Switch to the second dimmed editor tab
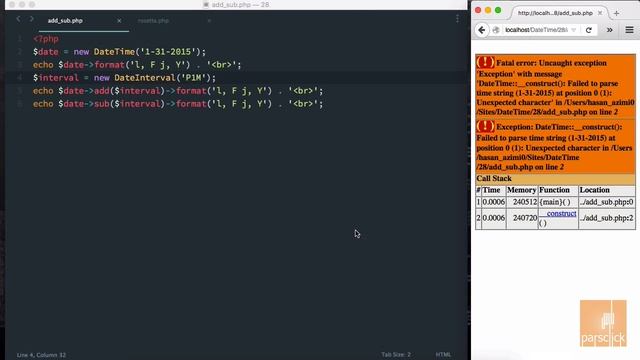This screenshot has width=640, height=360. pos(153,20)
